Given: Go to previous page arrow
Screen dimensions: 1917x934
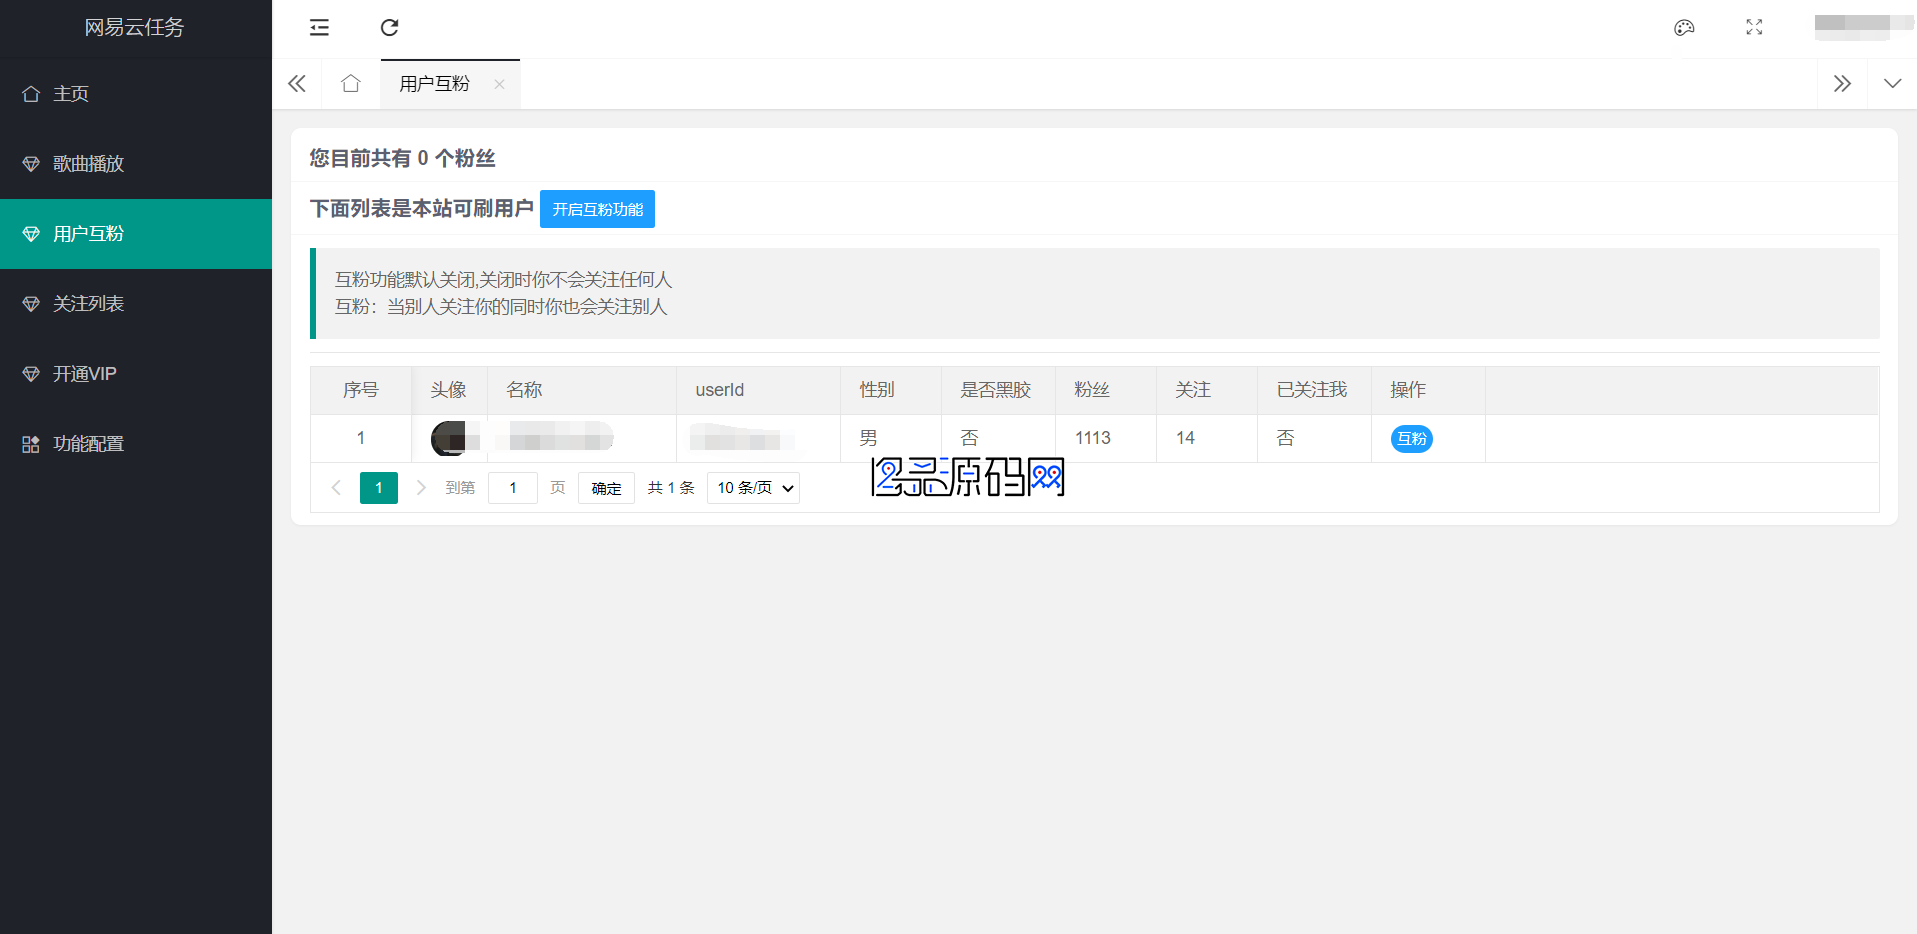Looking at the screenshot, I should point(336,488).
